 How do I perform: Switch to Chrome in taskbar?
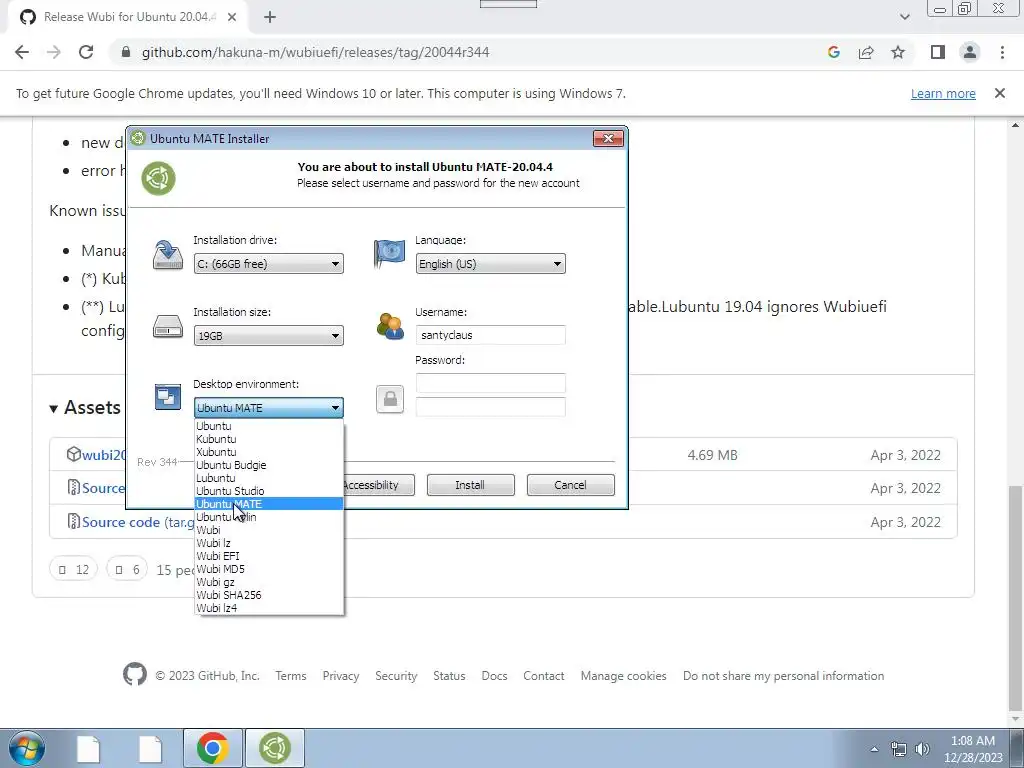tap(212, 748)
